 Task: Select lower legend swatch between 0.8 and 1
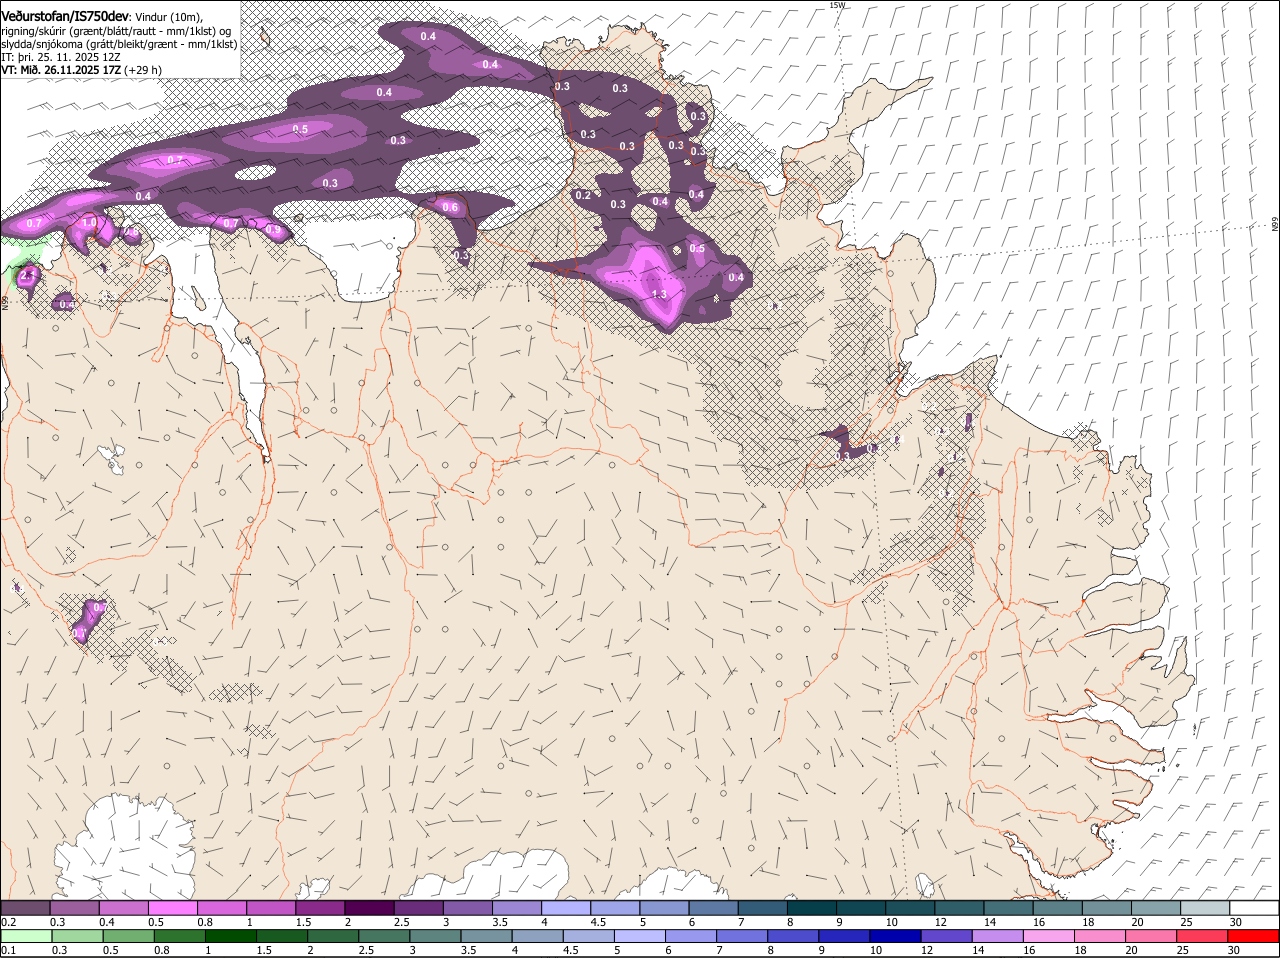179,937
